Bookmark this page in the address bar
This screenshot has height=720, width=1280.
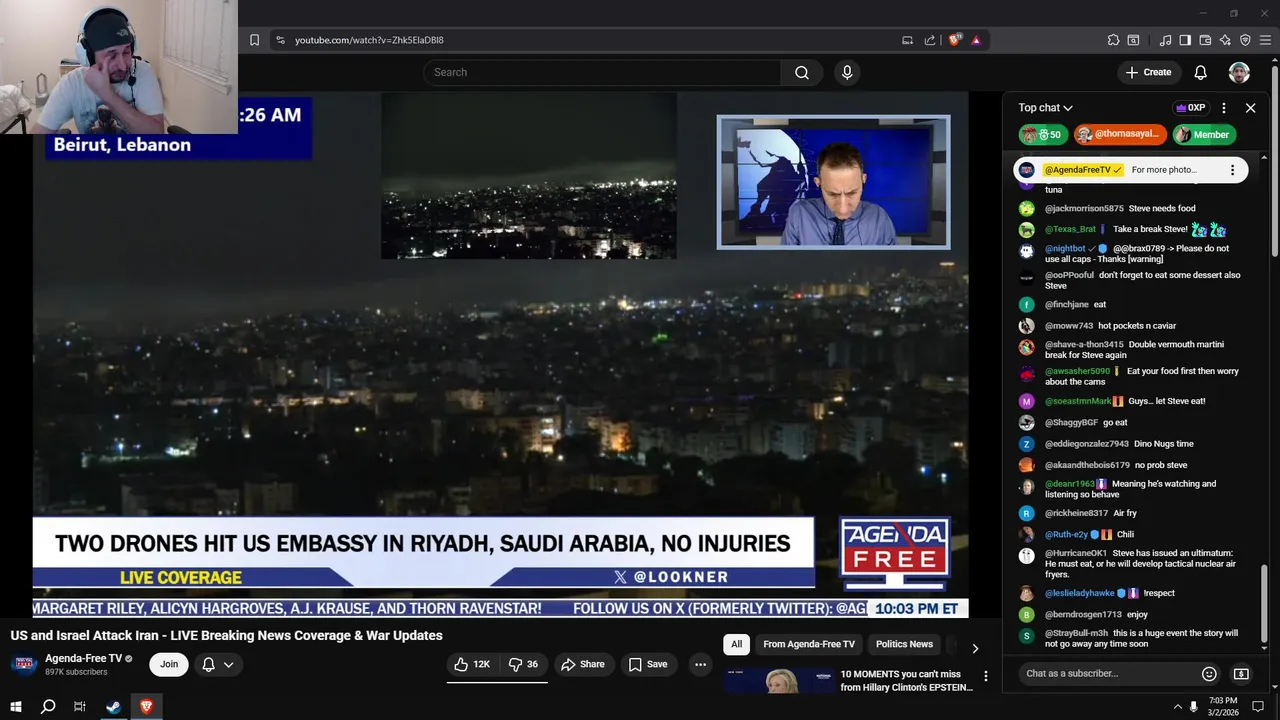coord(254,40)
